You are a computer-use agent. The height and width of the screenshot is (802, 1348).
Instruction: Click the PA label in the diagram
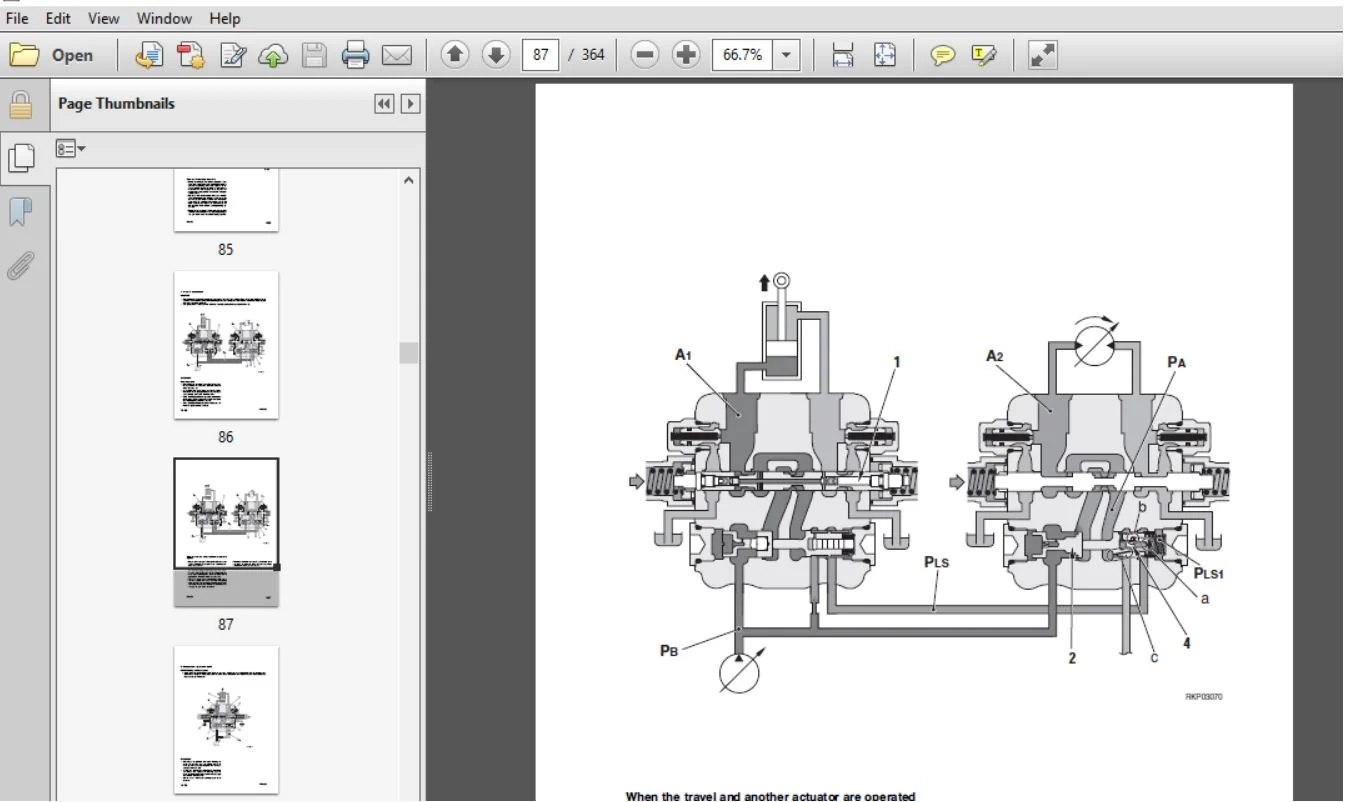tap(1177, 363)
